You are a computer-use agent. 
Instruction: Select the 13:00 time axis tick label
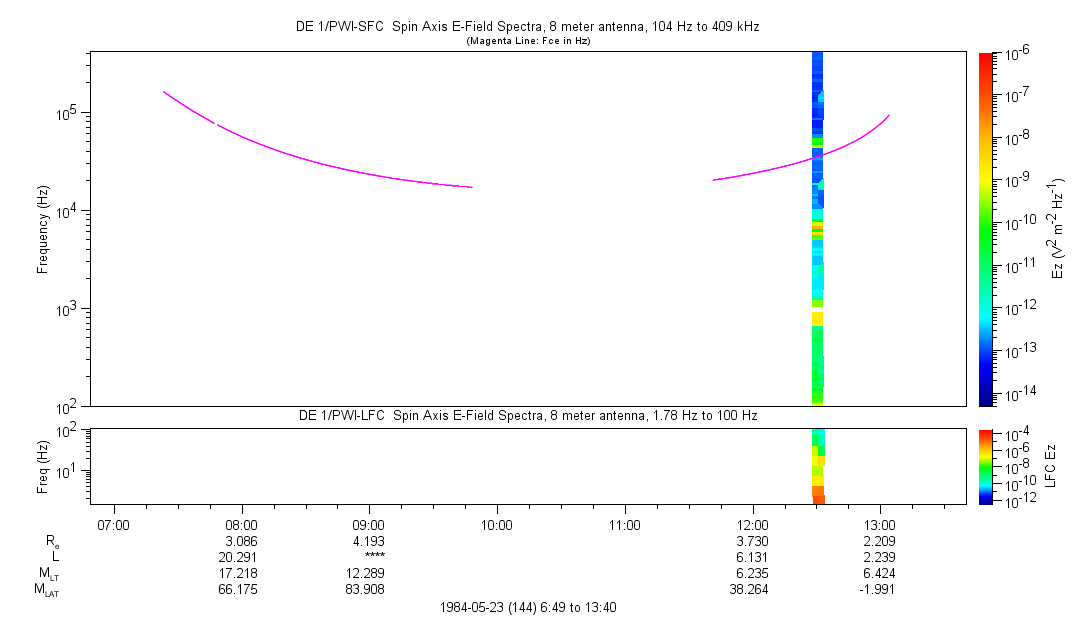[x=880, y=525]
